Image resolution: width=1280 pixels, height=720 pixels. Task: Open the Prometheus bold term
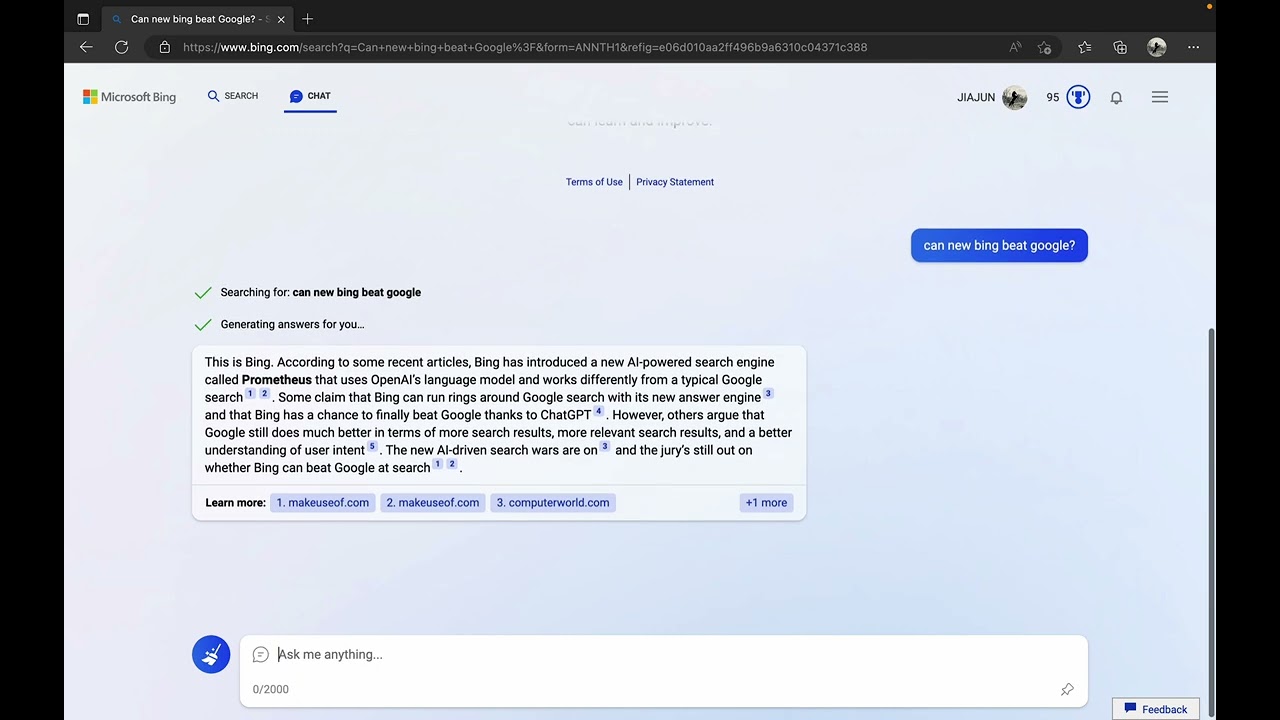point(277,380)
